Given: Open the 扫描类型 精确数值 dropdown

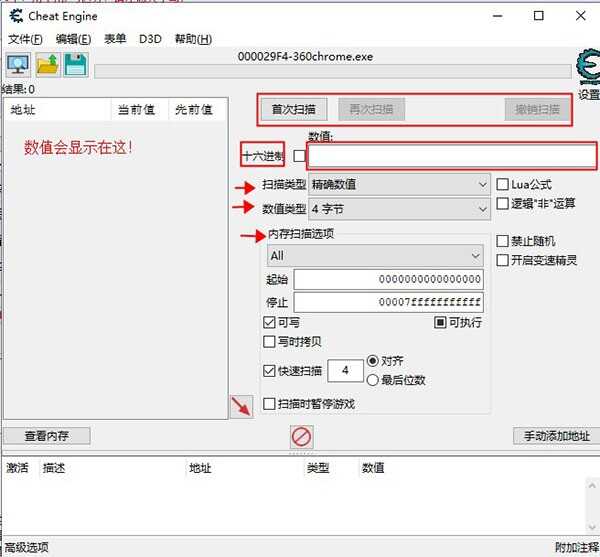Looking at the screenshot, I should (399, 185).
